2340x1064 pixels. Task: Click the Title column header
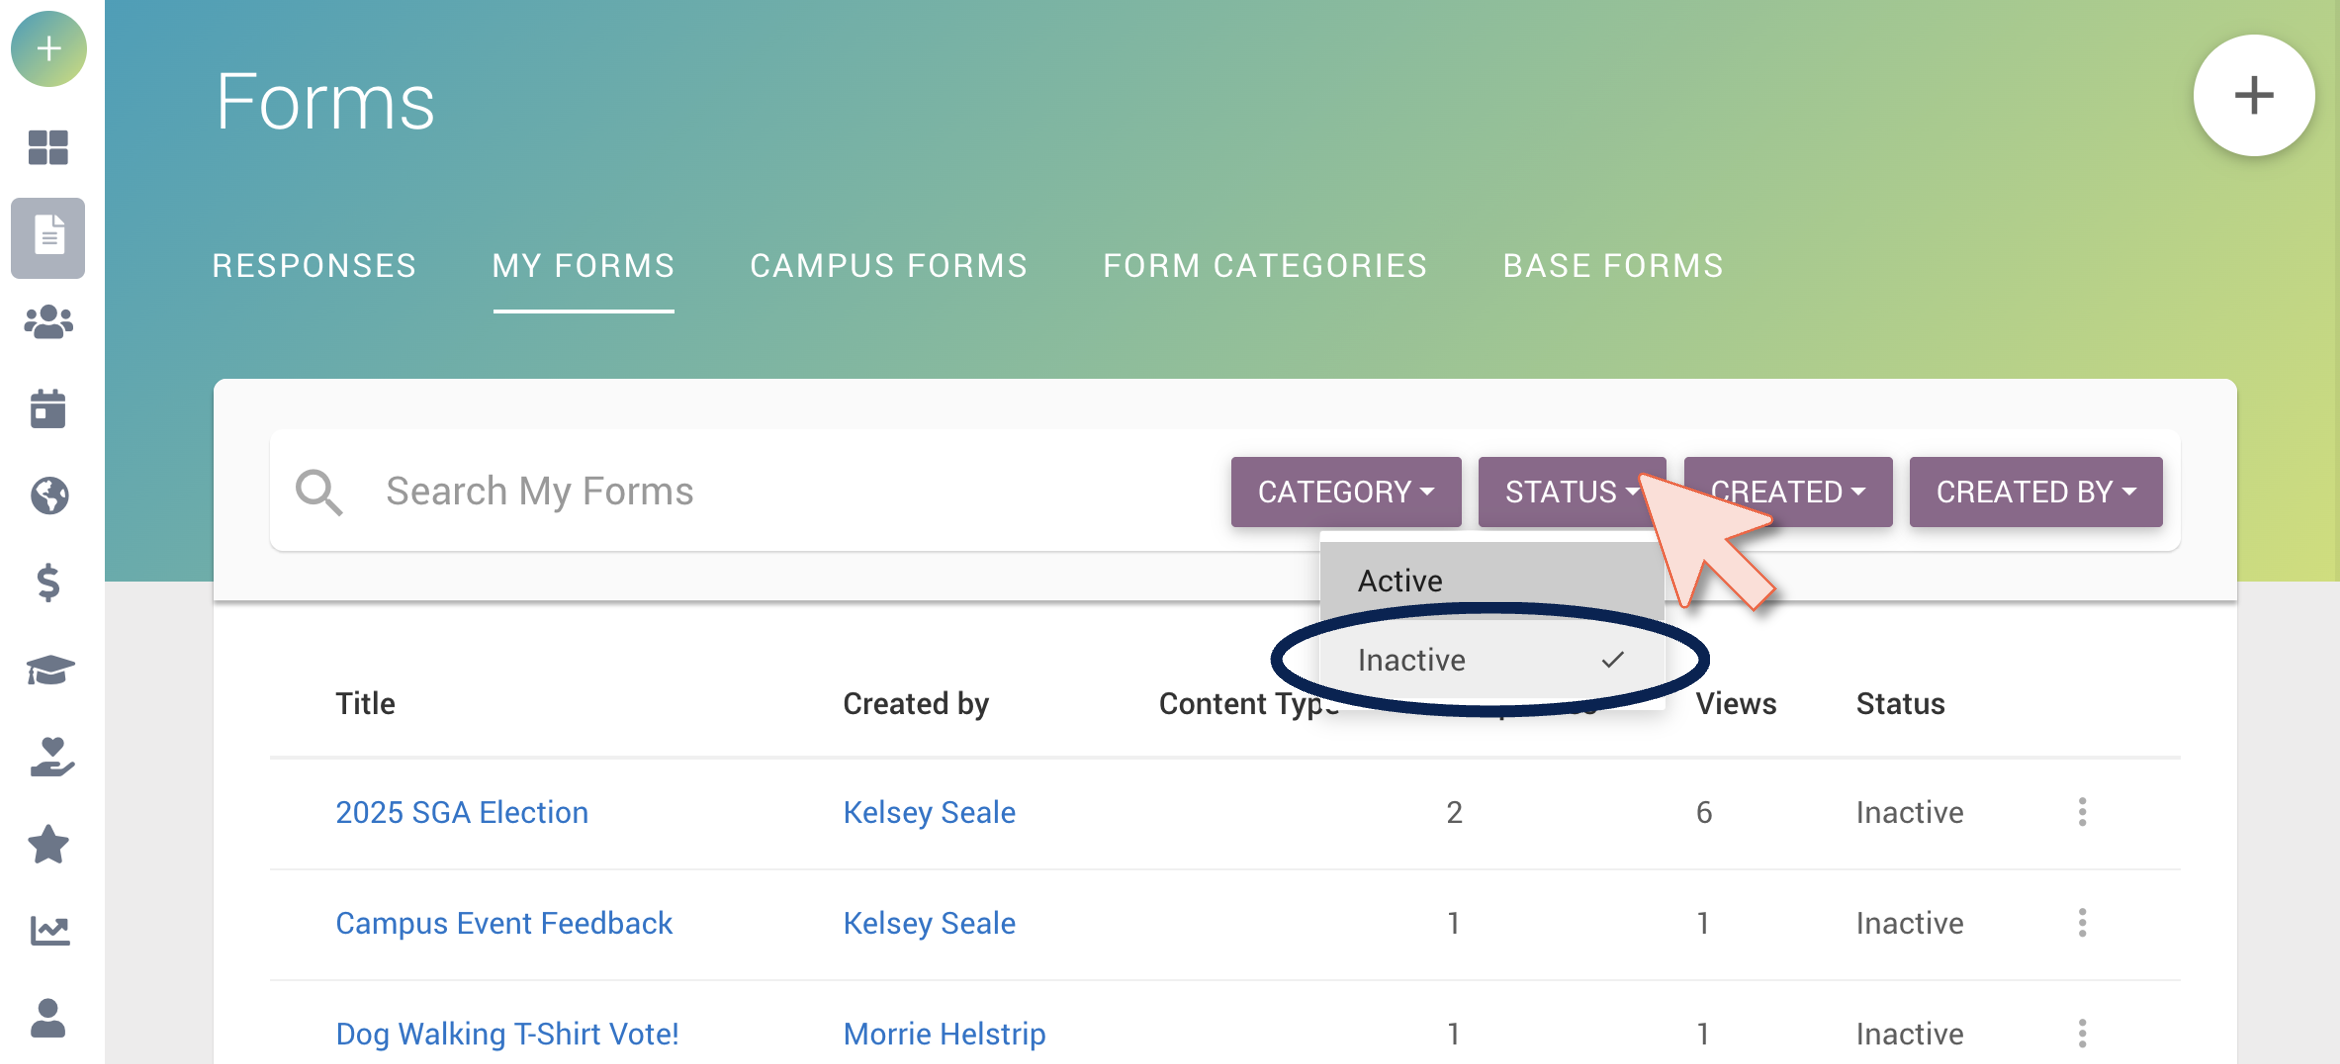365,703
